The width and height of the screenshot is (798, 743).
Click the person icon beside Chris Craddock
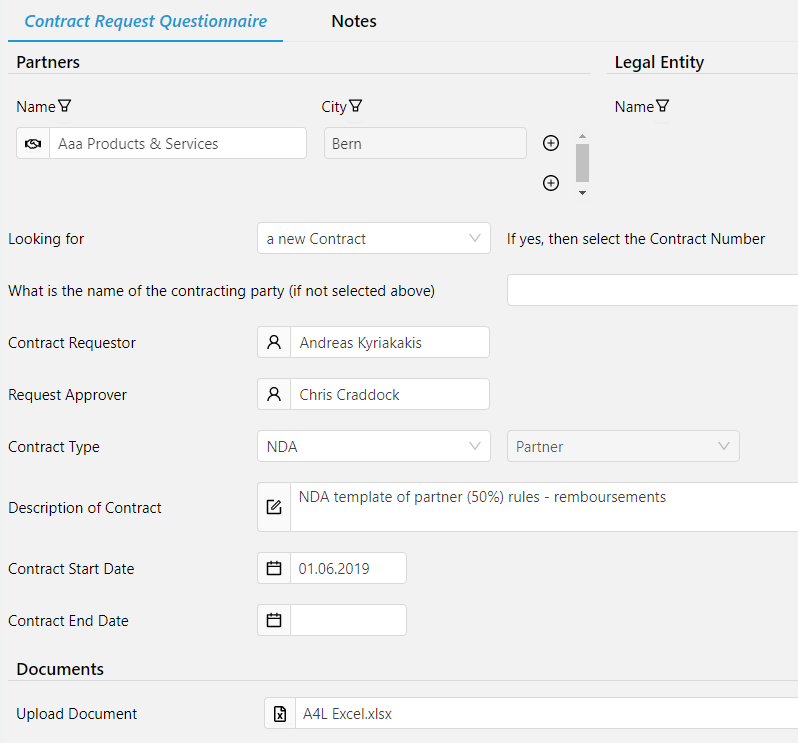(x=274, y=394)
